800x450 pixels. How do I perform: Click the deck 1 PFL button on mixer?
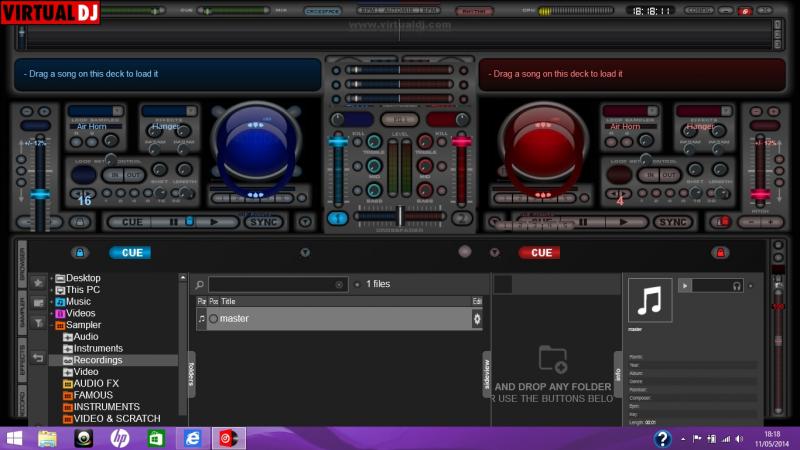tap(337, 218)
